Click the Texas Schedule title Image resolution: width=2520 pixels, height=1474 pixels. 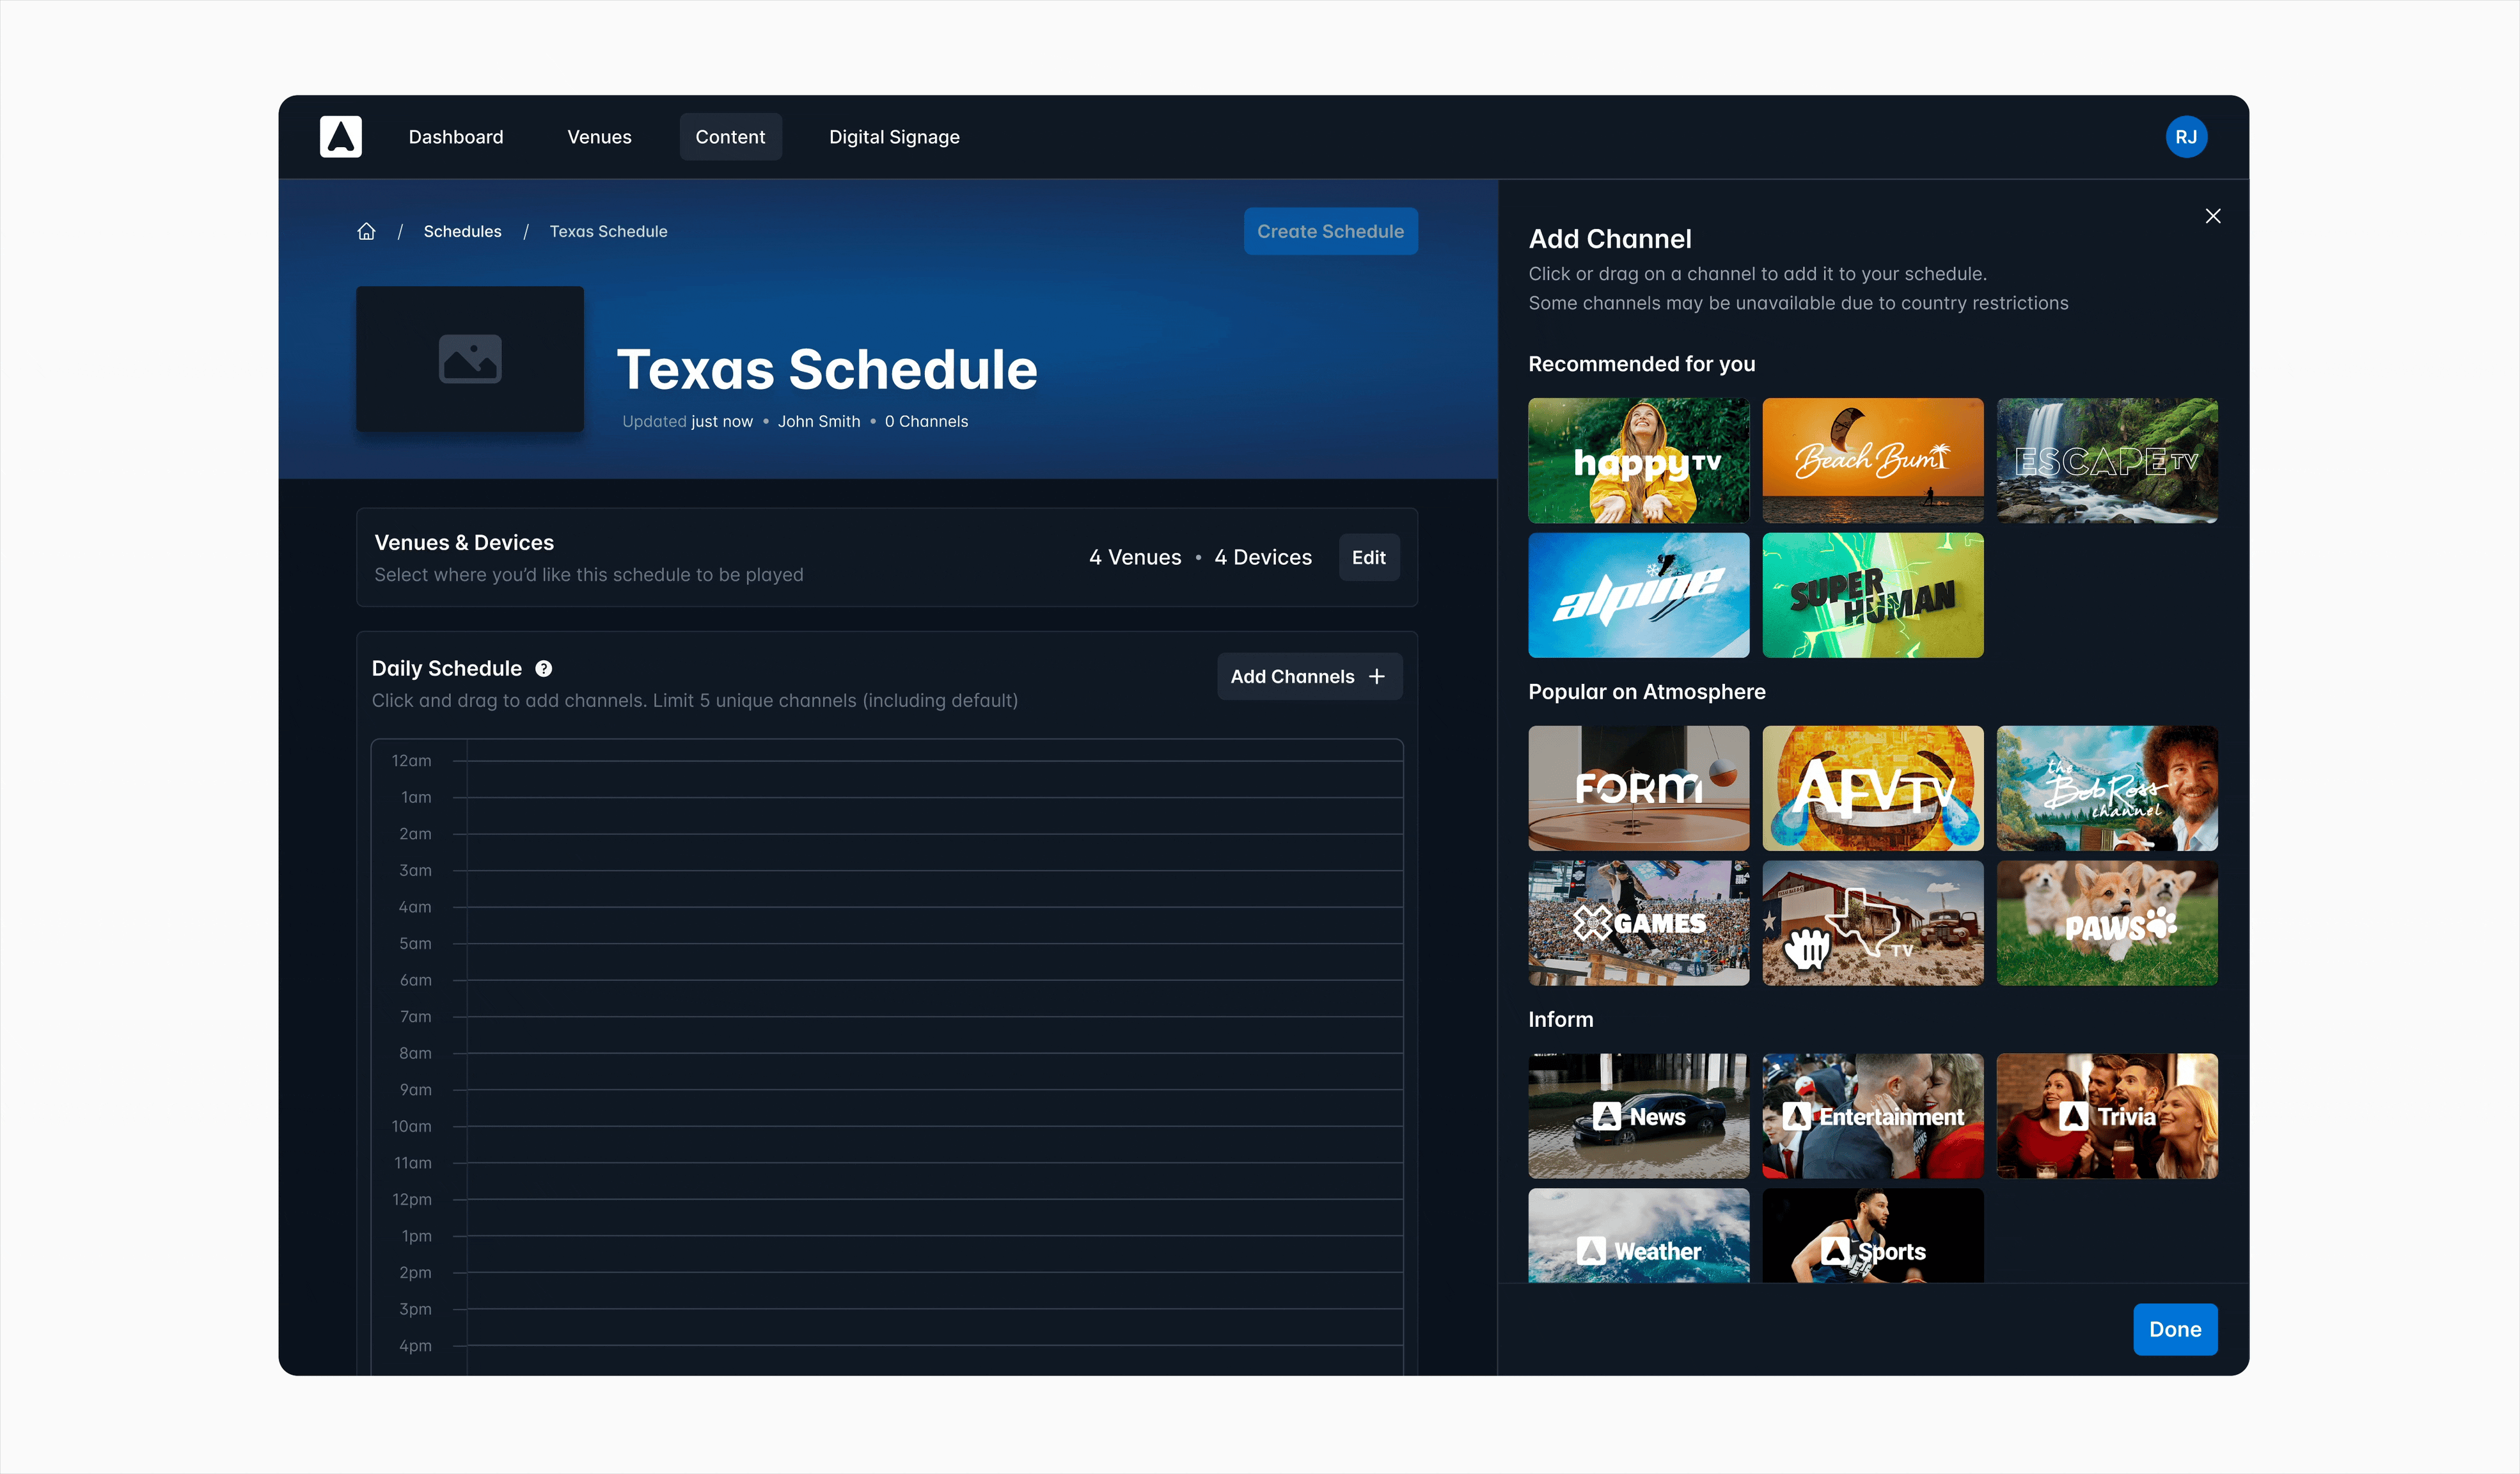click(x=827, y=370)
